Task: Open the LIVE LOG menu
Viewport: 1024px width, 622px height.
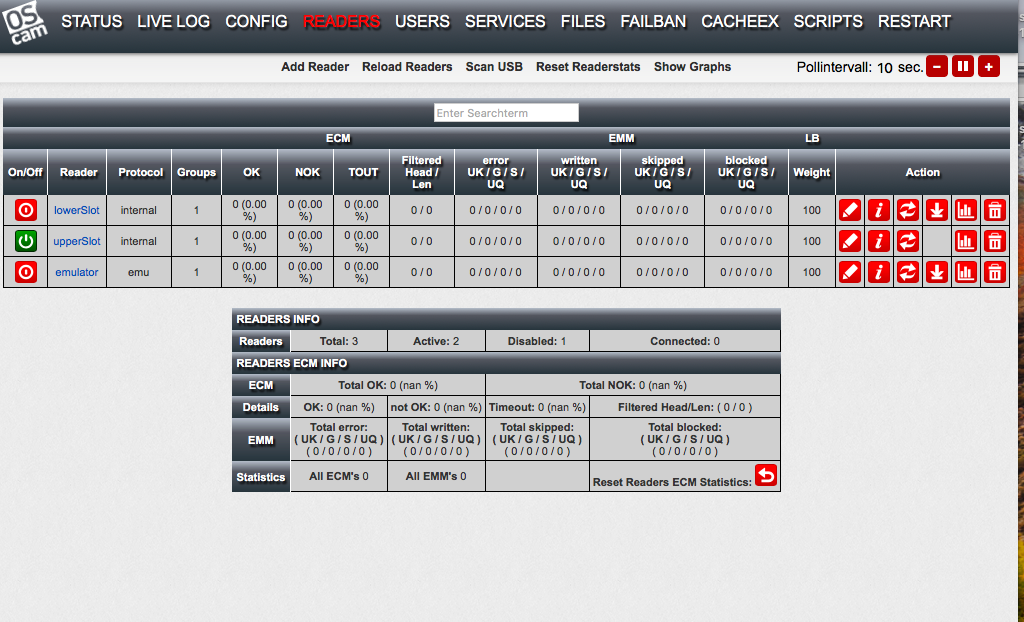Action: pos(173,21)
